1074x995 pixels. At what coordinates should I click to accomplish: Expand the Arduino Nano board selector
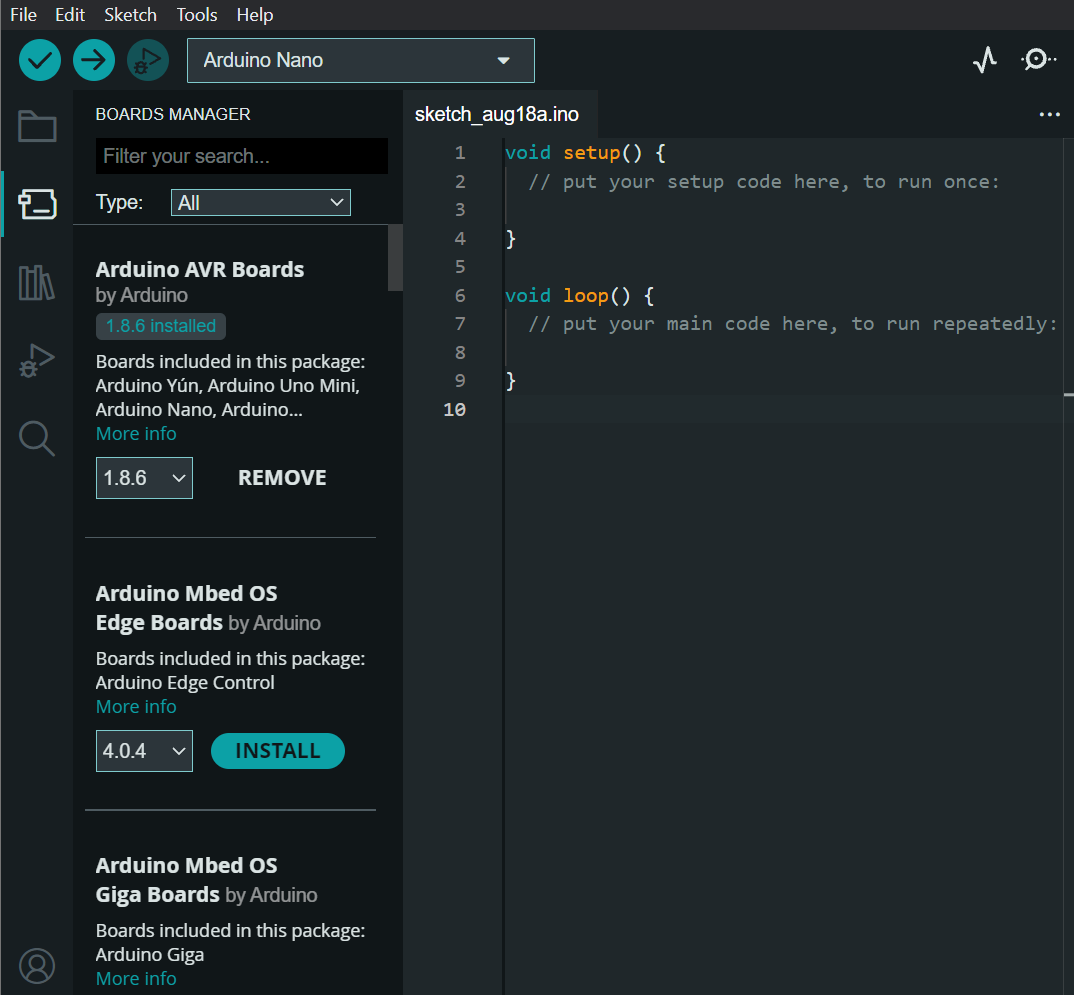tap(360, 60)
